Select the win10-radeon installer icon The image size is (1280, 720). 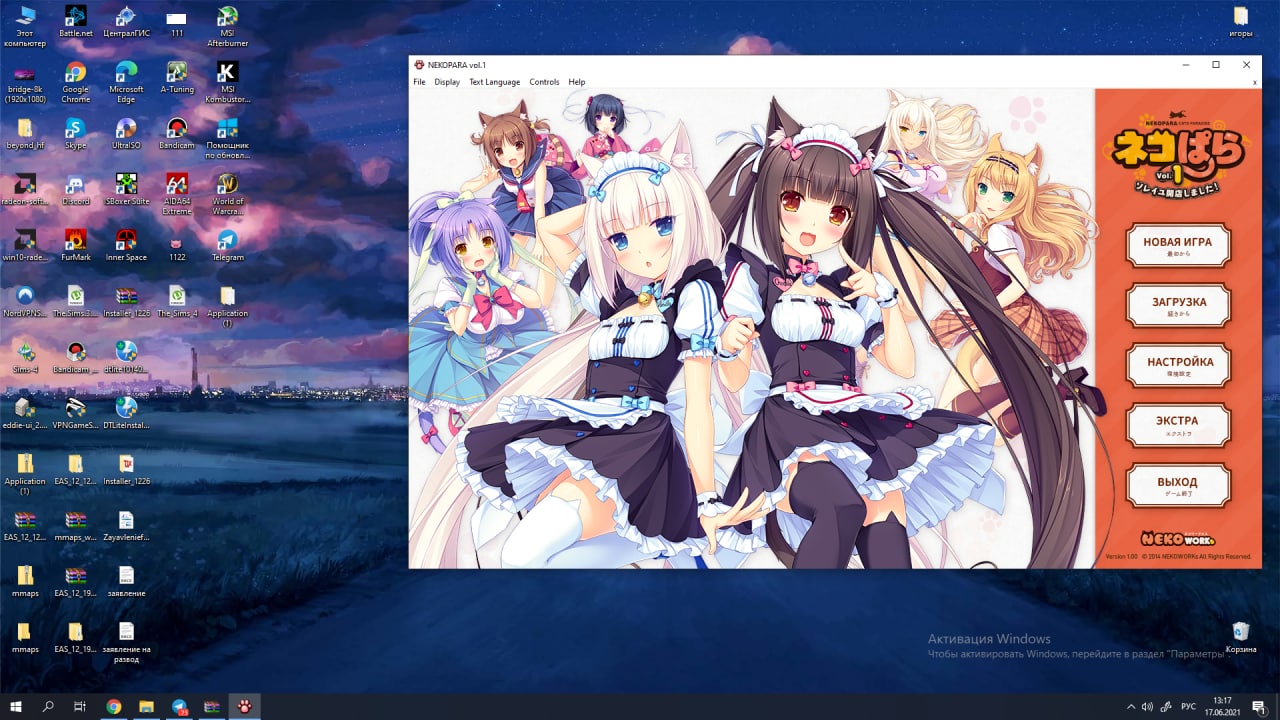pos(25,246)
